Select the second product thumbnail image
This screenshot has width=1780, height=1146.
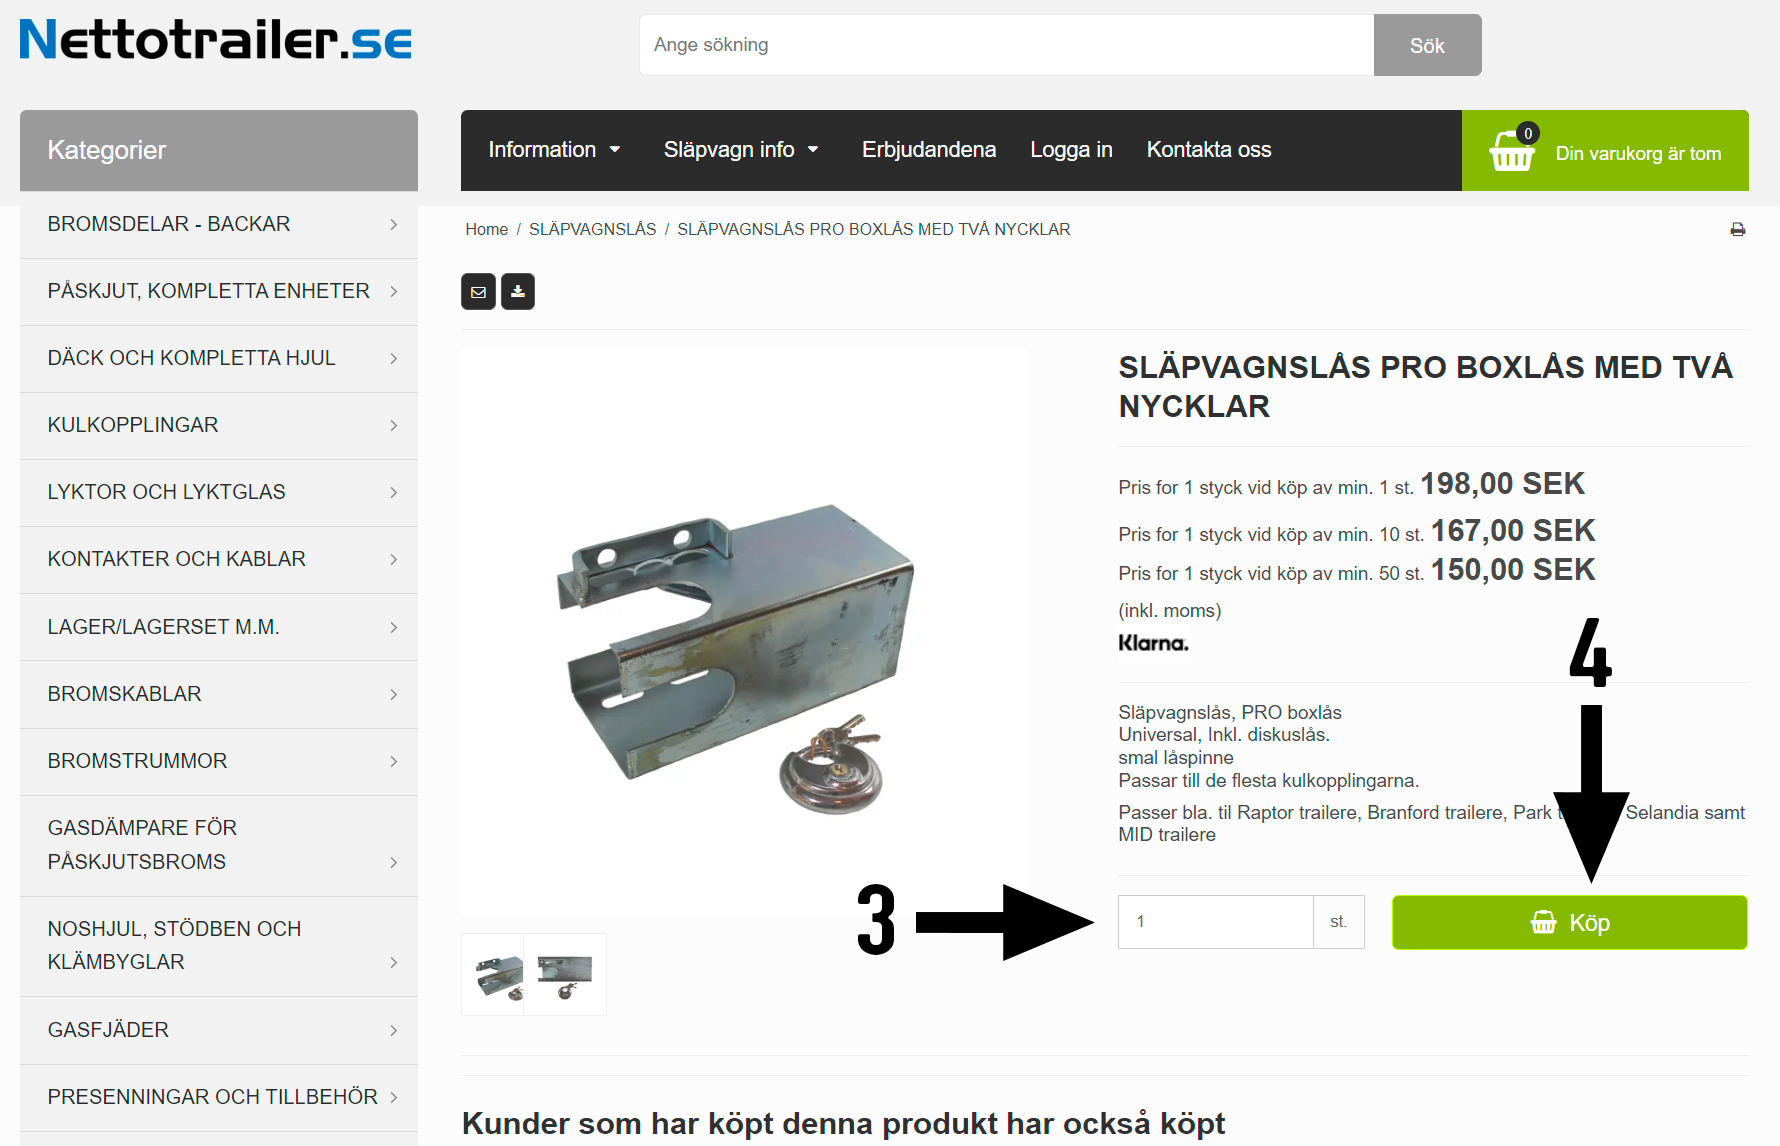point(565,975)
